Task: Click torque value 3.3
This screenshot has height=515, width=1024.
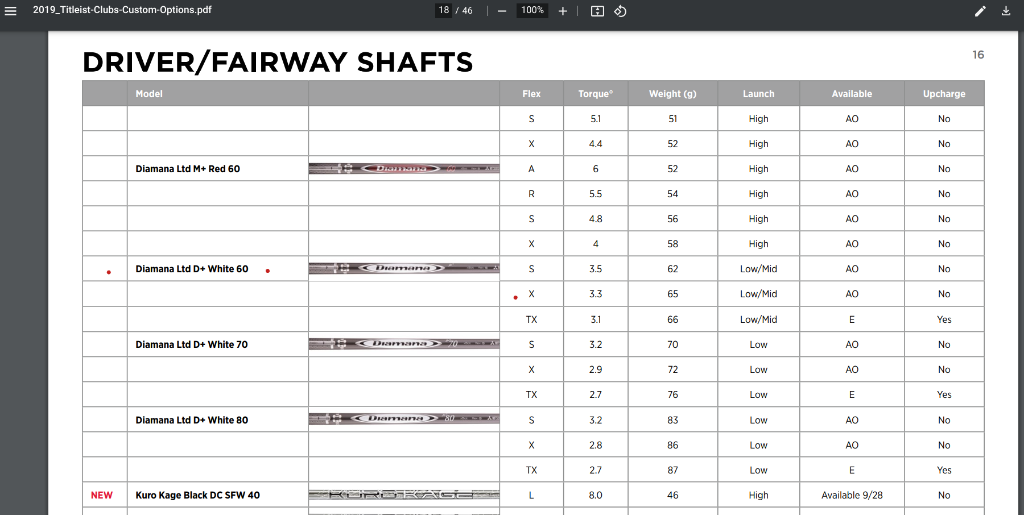Action: pyautogui.click(x=596, y=294)
